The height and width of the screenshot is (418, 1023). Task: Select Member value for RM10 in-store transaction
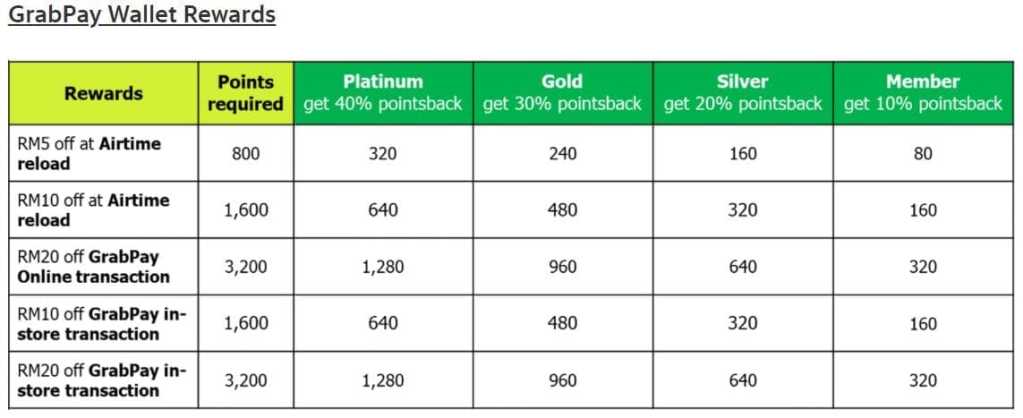tap(922, 324)
